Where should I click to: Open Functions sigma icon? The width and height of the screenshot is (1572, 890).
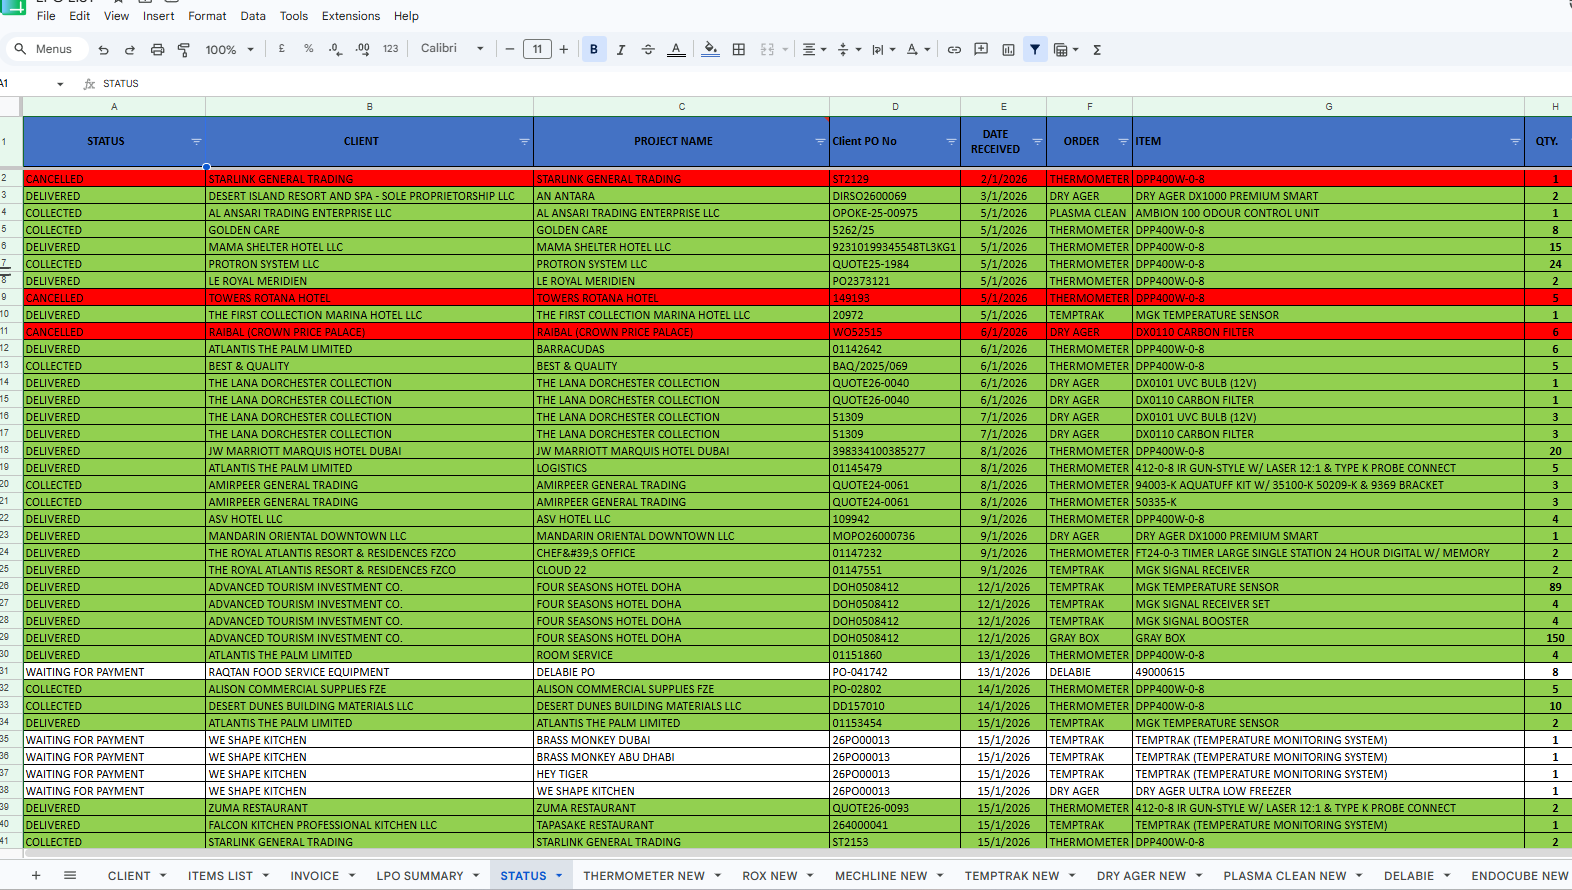point(1097,49)
